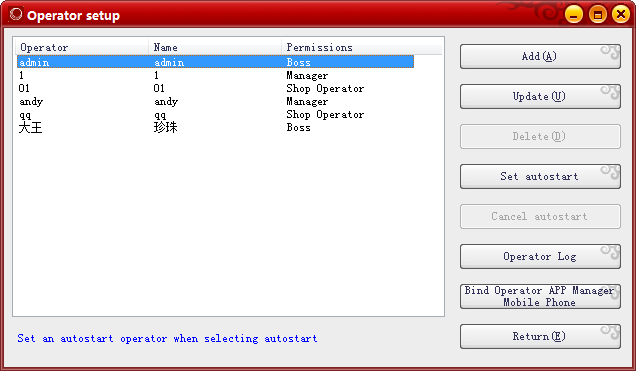Click the name cell 珍珠
Screen dimensions: 636x371
point(165,128)
